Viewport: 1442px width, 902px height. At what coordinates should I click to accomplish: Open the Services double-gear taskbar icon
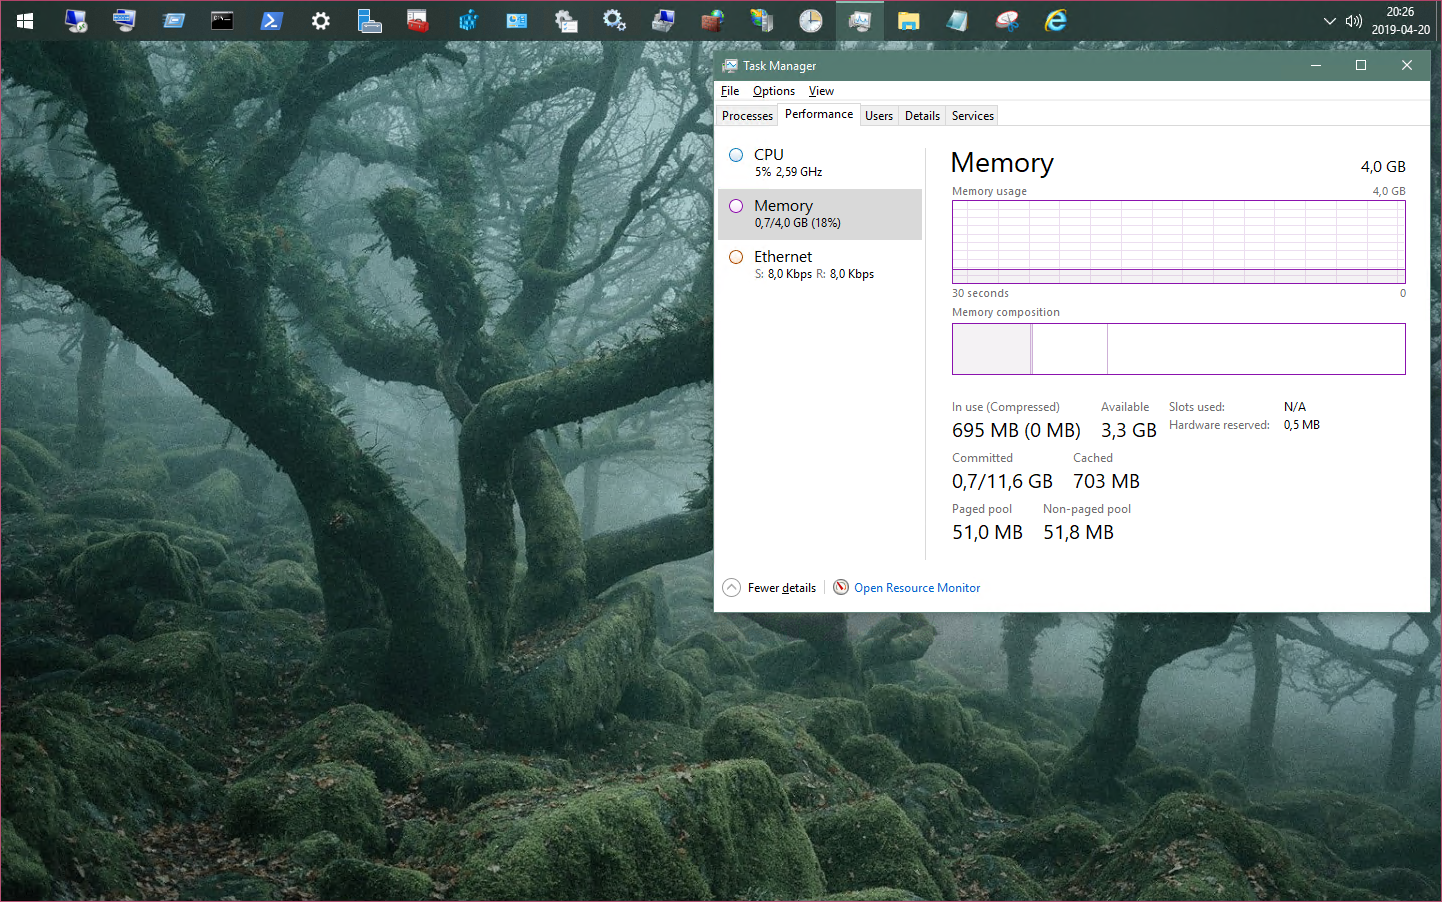[x=614, y=20]
